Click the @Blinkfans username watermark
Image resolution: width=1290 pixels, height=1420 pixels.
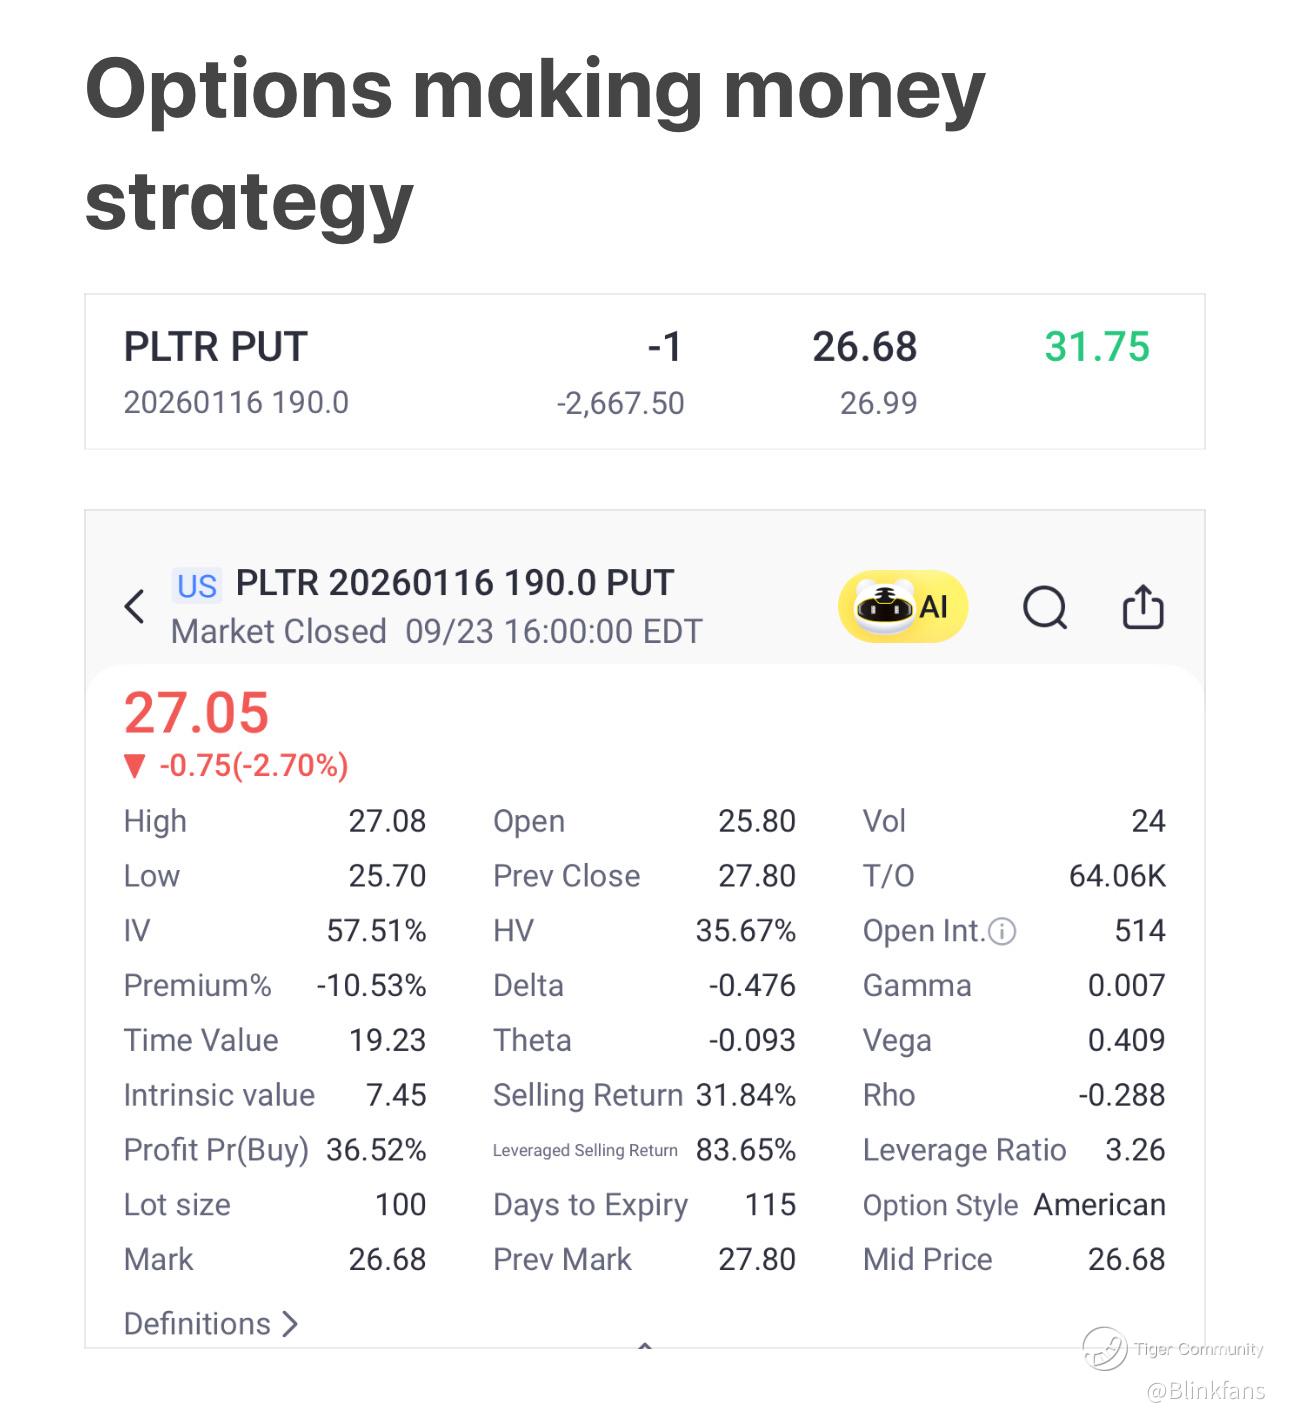click(1205, 1391)
